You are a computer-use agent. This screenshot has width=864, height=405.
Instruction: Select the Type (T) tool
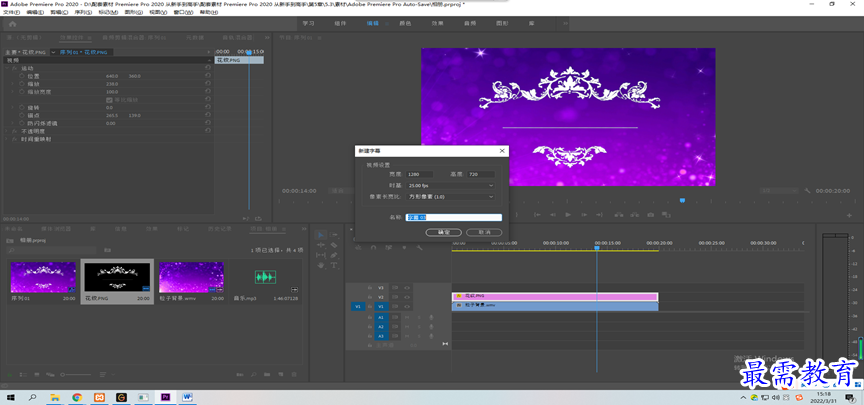pyautogui.click(x=334, y=265)
